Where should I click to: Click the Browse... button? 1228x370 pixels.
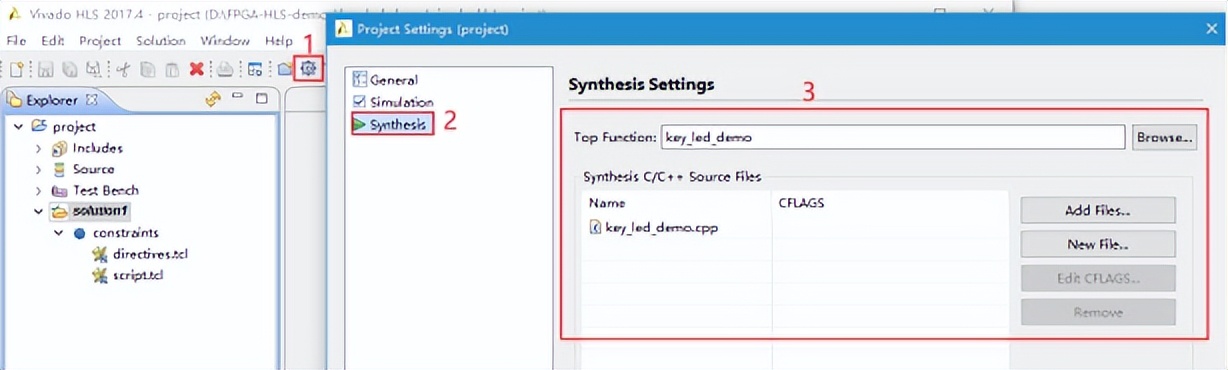(x=1164, y=138)
